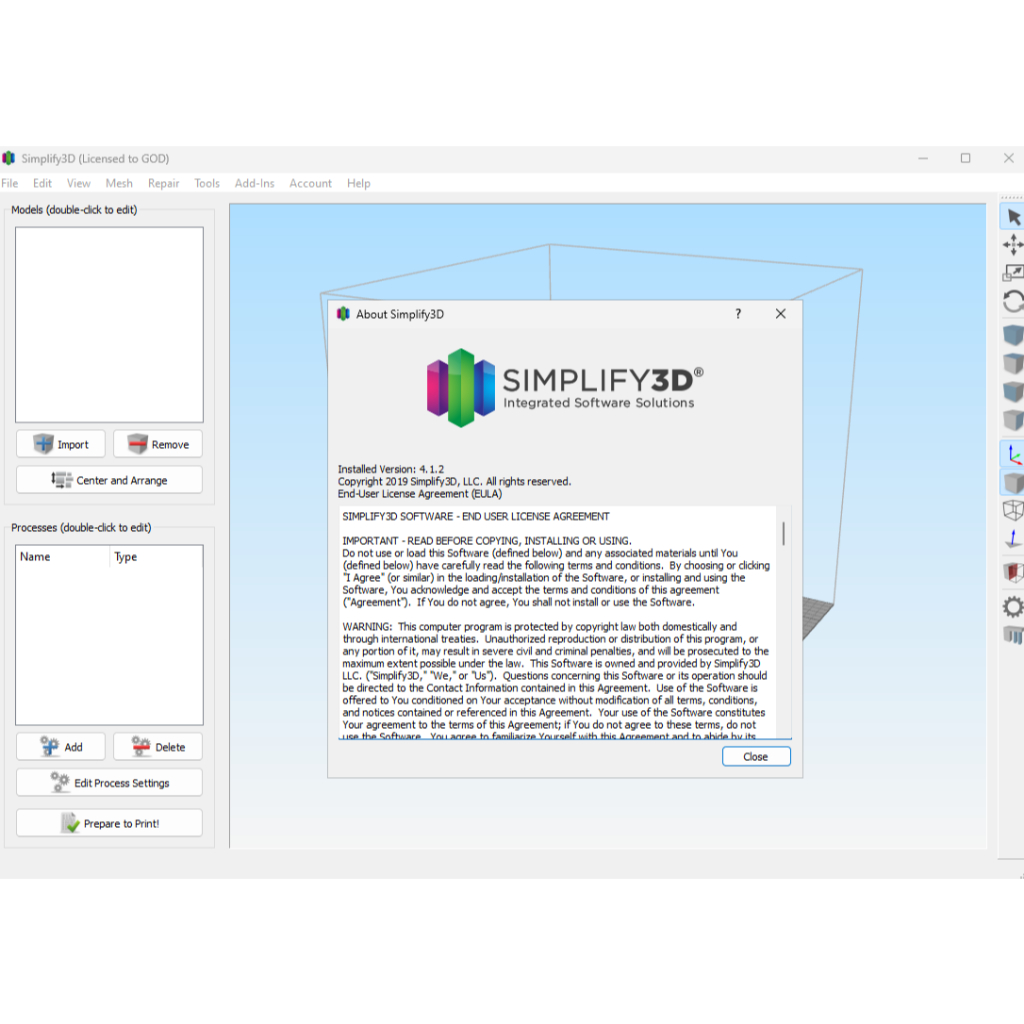Pick the rotate models tool
Image resolution: width=1024 pixels, height=1024 pixels.
[x=1013, y=301]
